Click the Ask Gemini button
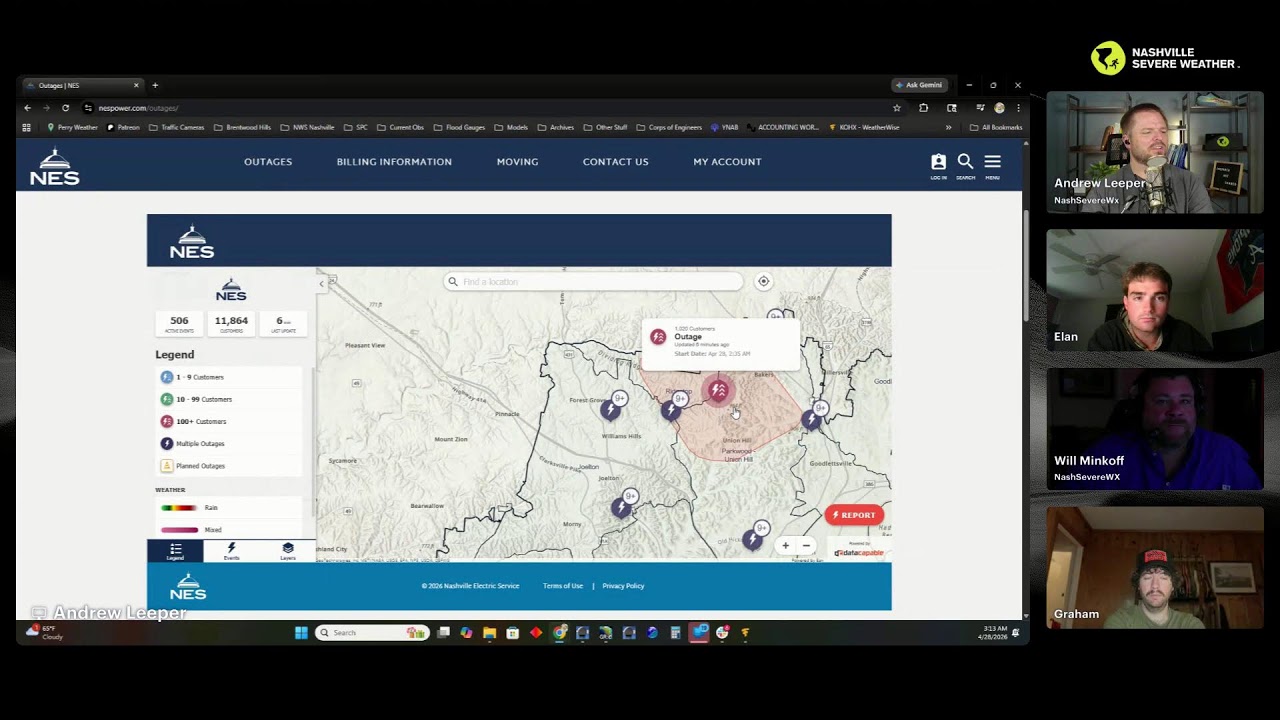The image size is (1280, 720). coord(919,85)
